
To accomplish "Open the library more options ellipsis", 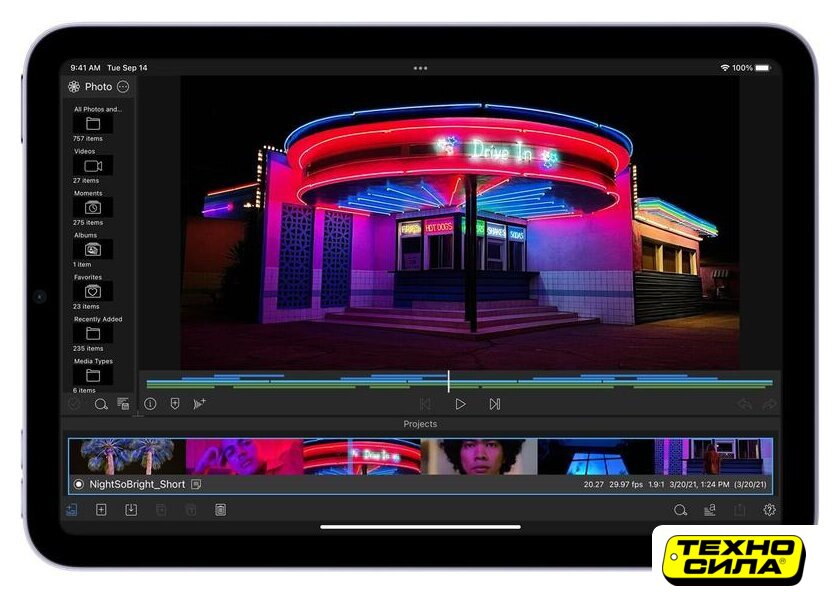I will 123,87.
